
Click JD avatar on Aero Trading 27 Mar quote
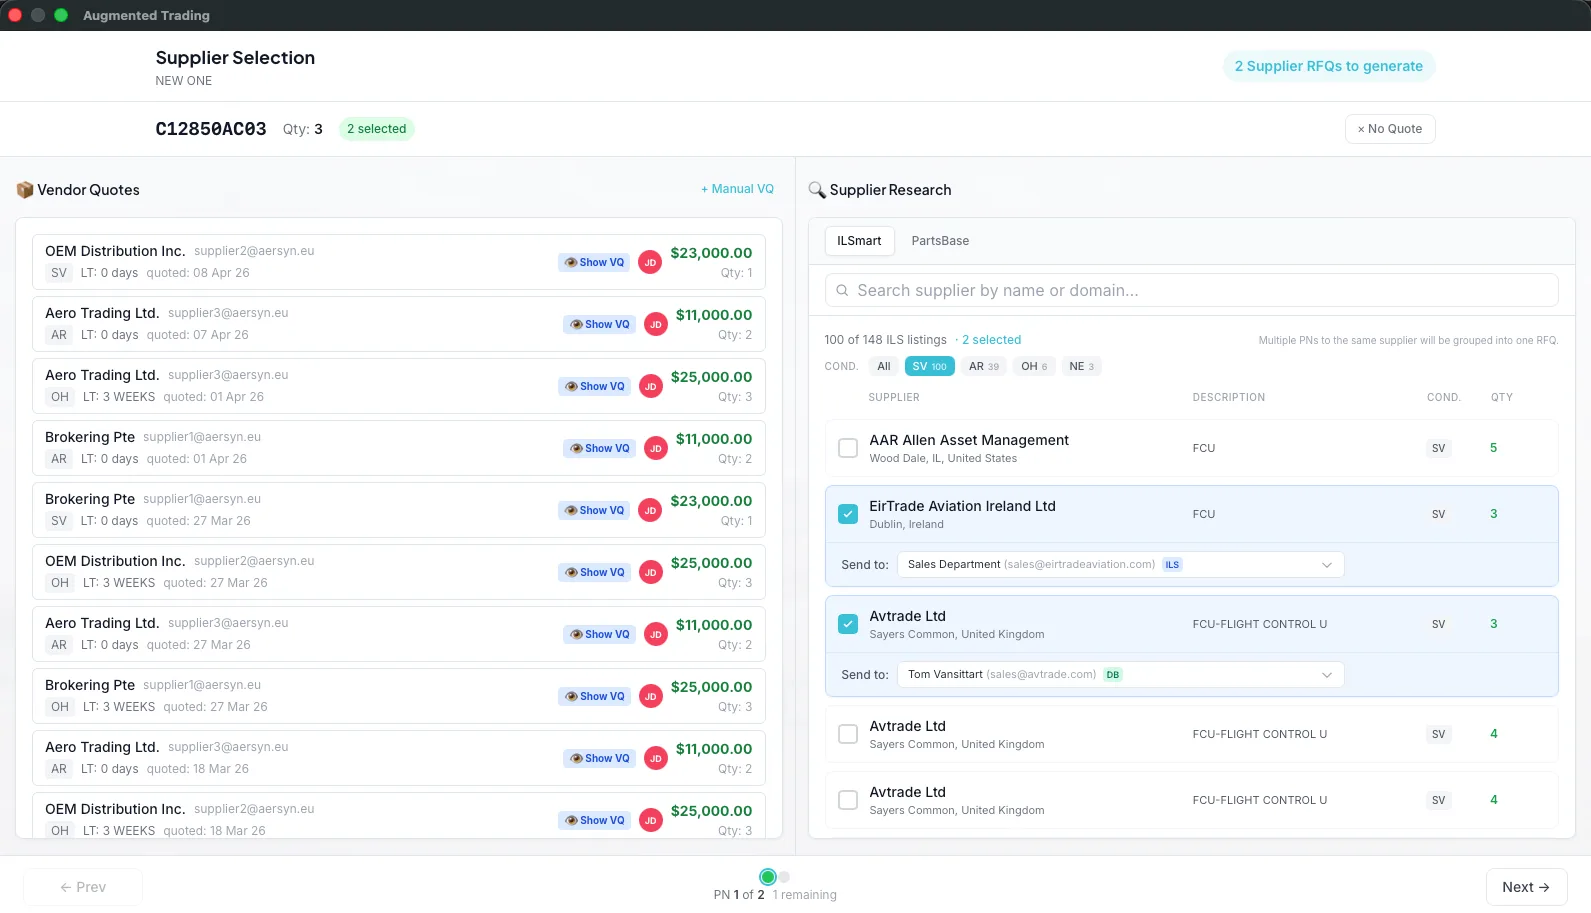(x=656, y=634)
